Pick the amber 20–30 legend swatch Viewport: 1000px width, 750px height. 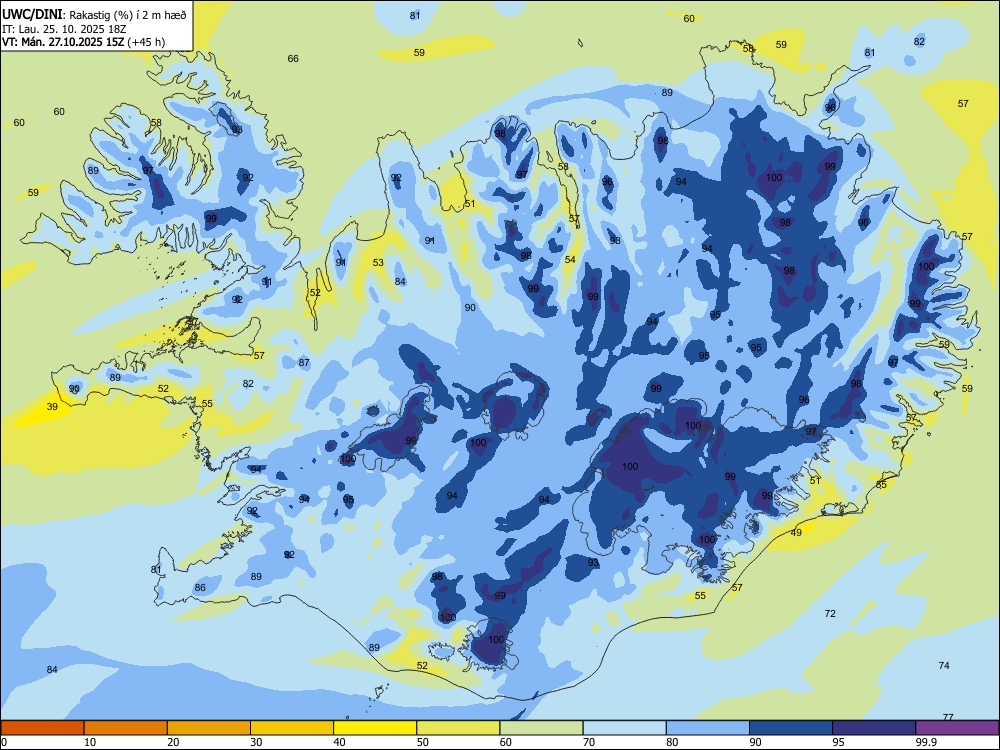(x=209, y=728)
